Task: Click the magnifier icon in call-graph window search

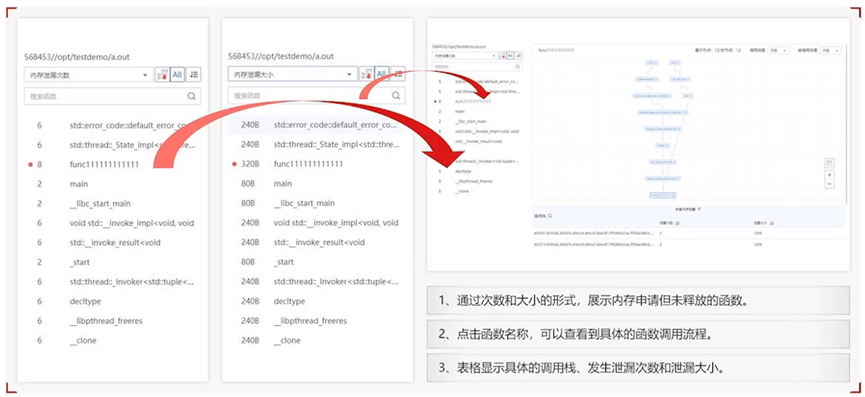Action: [x=517, y=66]
